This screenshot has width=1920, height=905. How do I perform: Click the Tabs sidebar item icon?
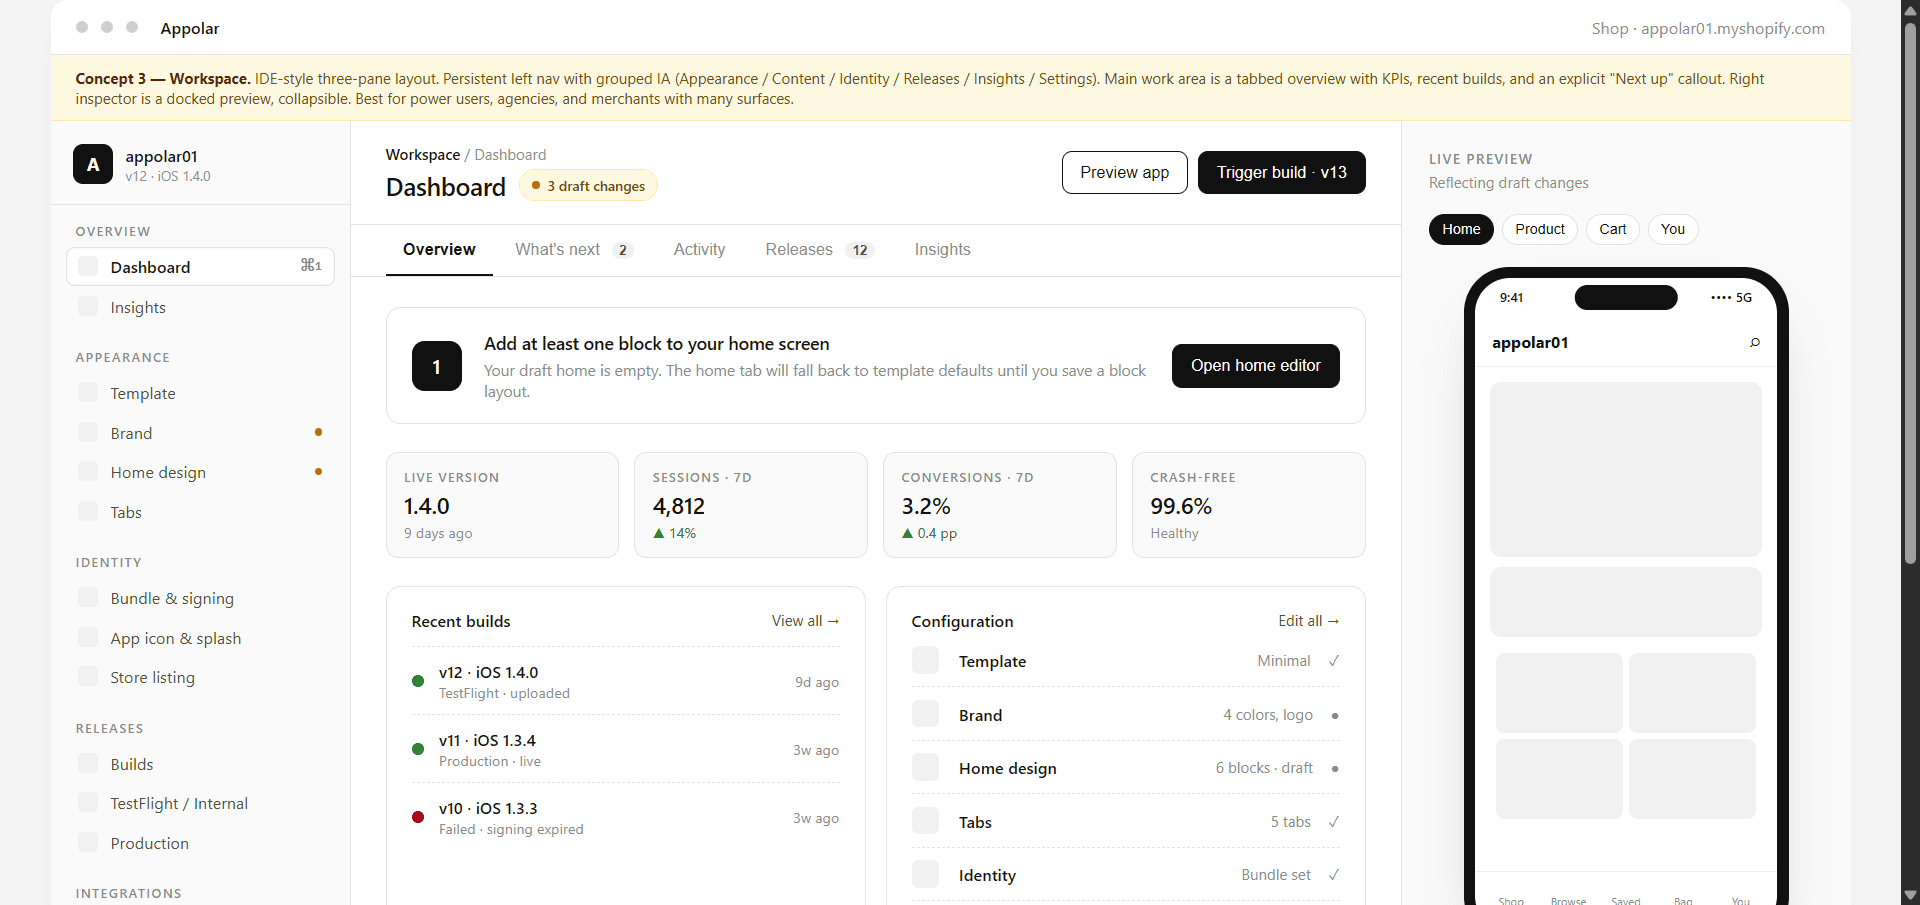pos(88,511)
